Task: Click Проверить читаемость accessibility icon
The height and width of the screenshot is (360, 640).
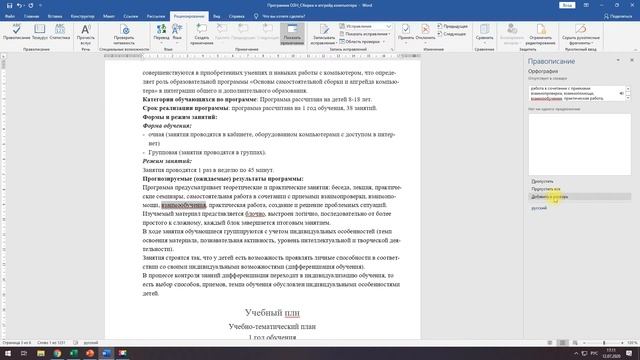Action: (124, 34)
